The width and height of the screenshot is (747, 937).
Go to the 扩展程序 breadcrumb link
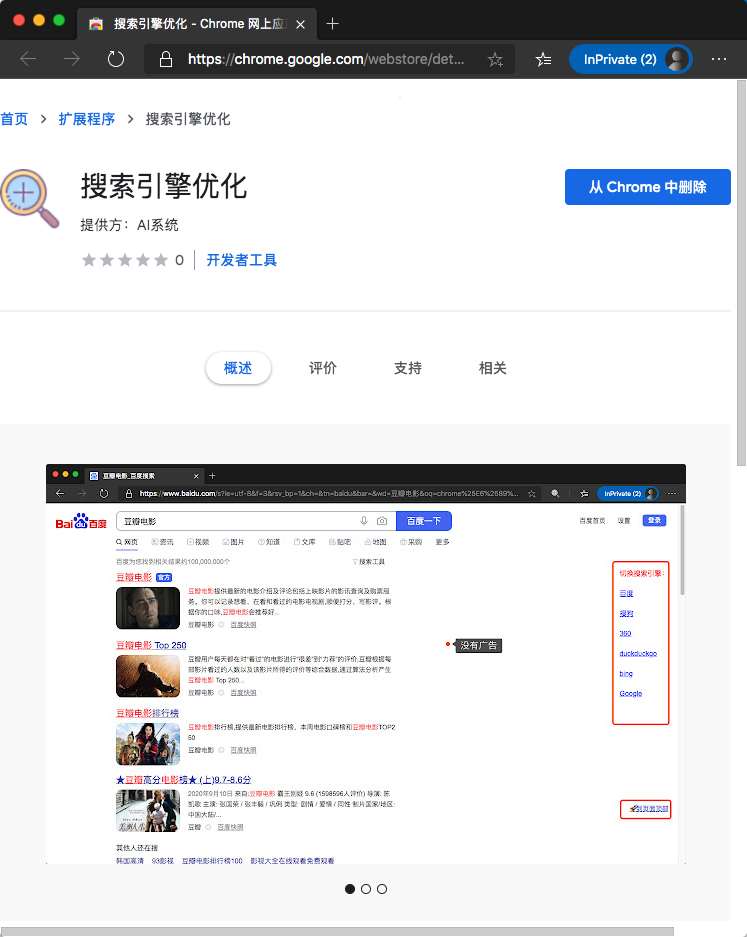coord(87,119)
